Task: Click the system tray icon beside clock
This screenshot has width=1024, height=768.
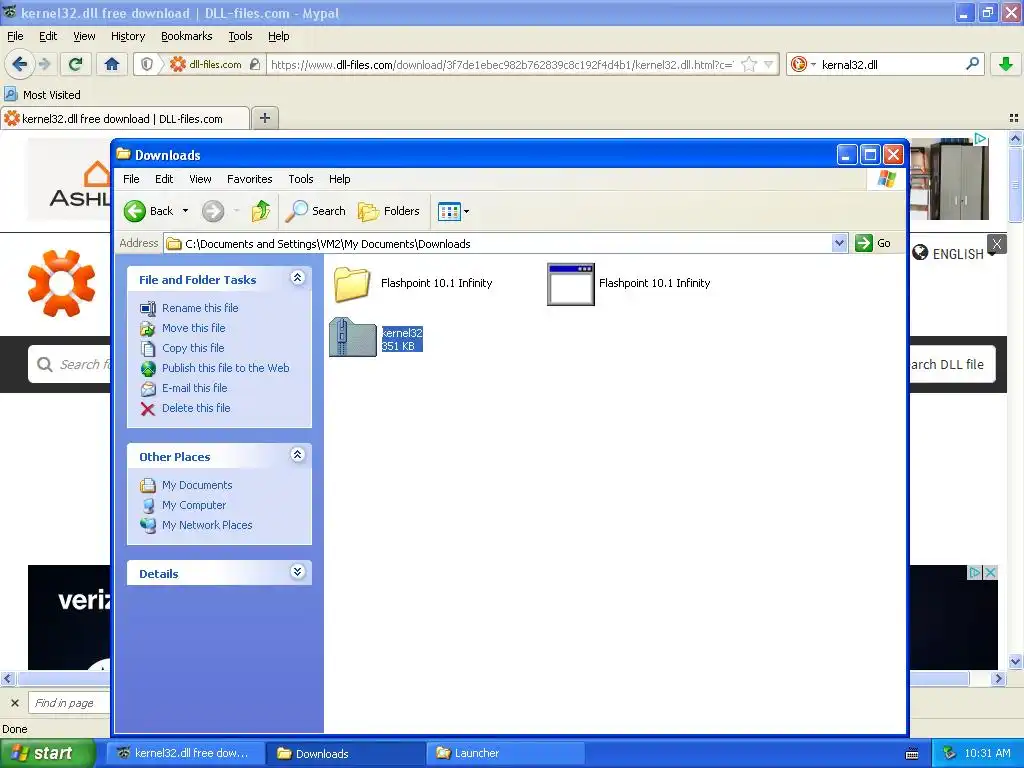Action: (950, 753)
